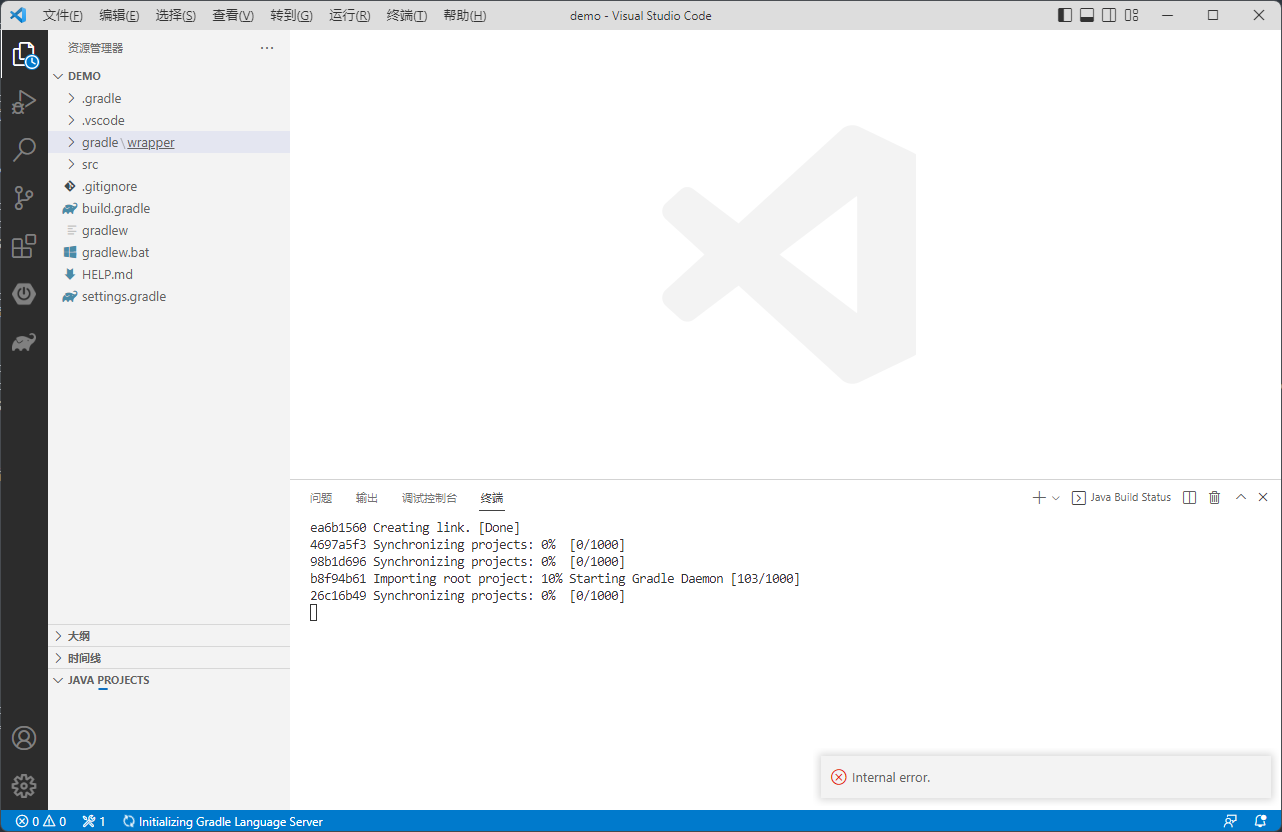Open the 选择(S) menu
This screenshot has width=1282, height=832.
coord(176,16)
